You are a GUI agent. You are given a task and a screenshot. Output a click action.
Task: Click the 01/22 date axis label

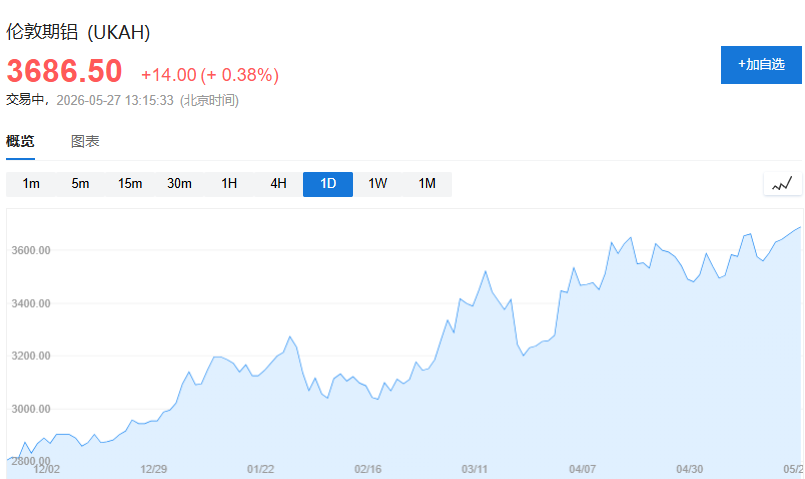click(260, 469)
